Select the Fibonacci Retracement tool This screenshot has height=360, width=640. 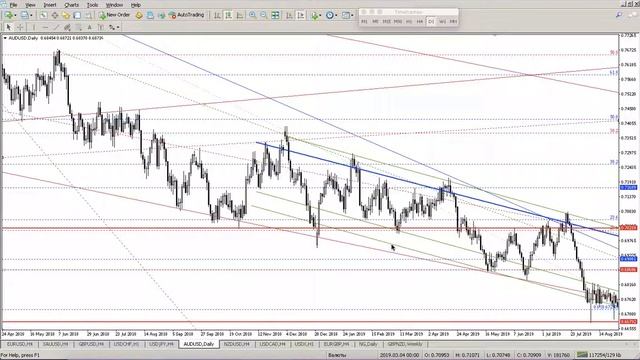[78, 27]
